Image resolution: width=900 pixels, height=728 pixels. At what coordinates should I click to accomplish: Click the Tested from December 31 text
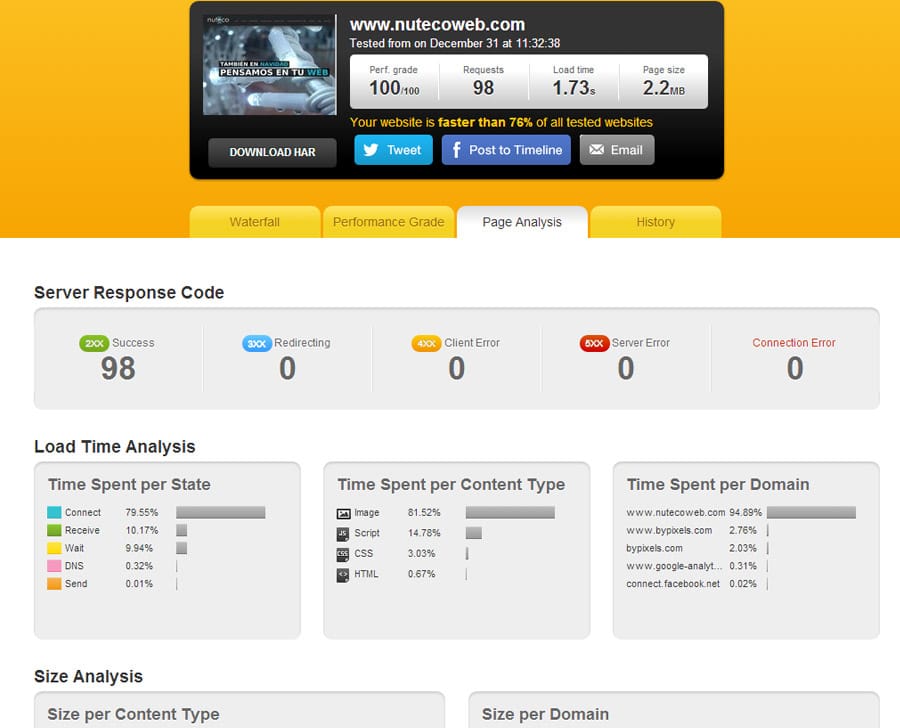coord(455,43)
